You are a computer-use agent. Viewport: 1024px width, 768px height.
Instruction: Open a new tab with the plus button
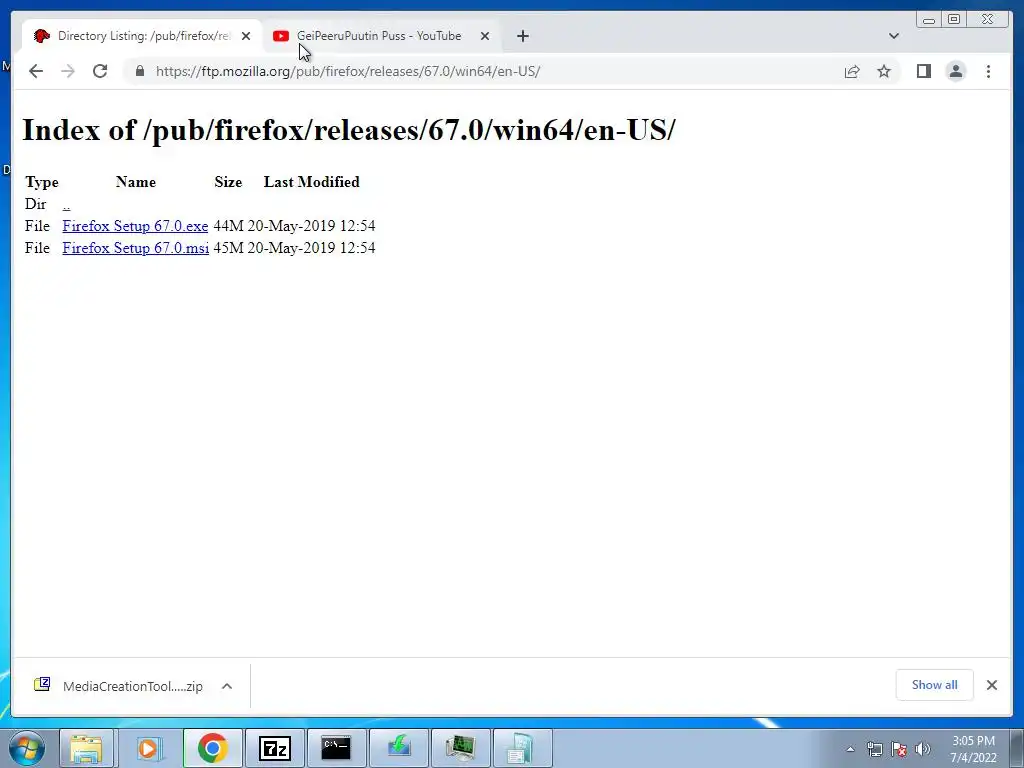522,36
